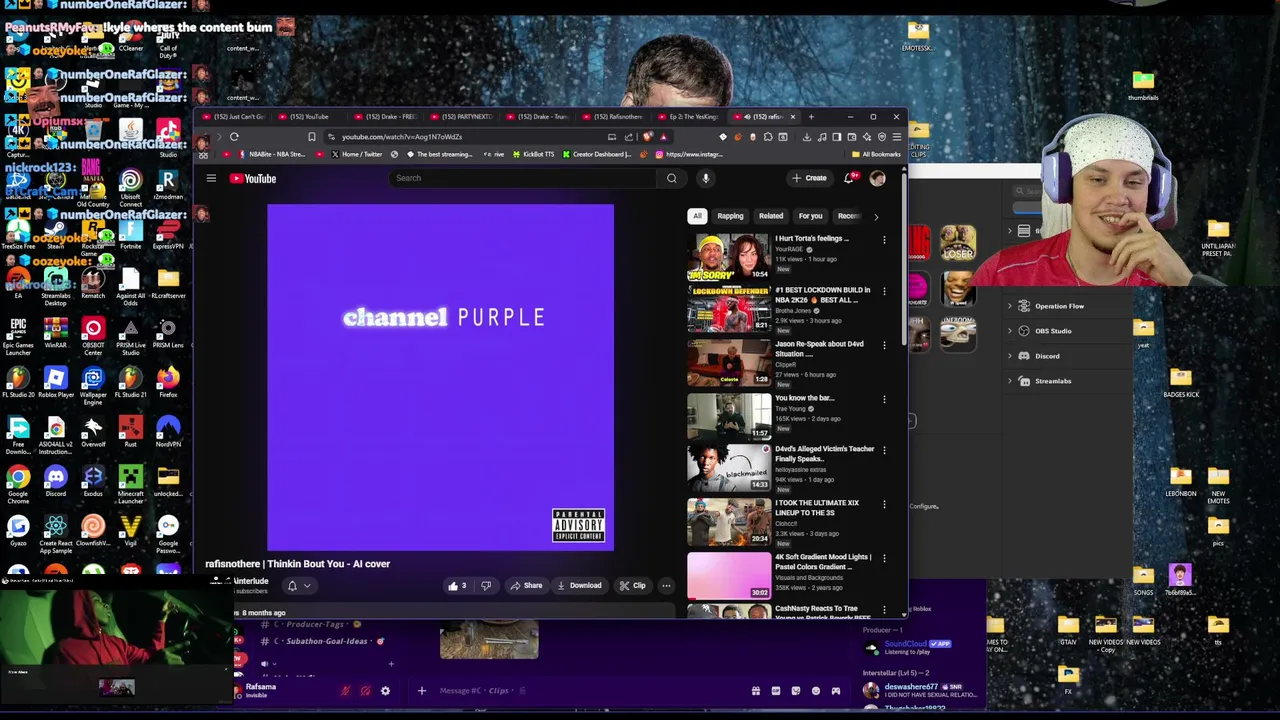1280x720 pixels.
Task: Open Wallpaper Engine desktop icon
Action: tap(93, 385)
